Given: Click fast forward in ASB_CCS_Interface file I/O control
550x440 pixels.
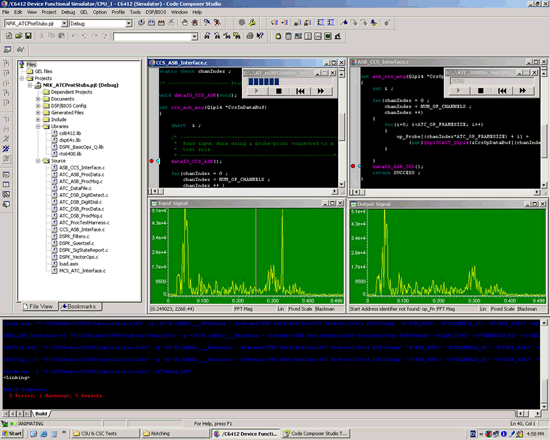Looking at the screenshot, I should click(523, 91).
